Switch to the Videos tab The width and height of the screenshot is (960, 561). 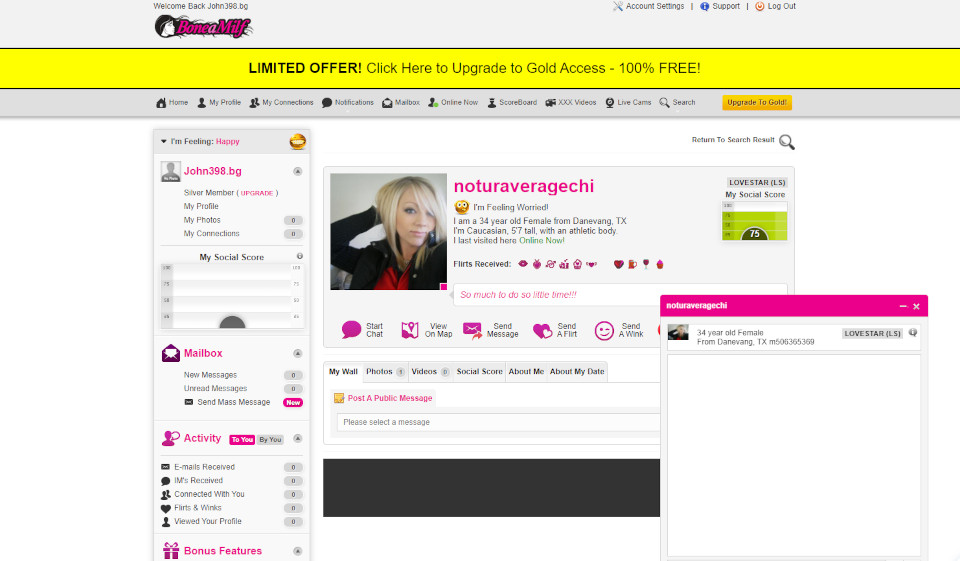click(x=430, y=372)
